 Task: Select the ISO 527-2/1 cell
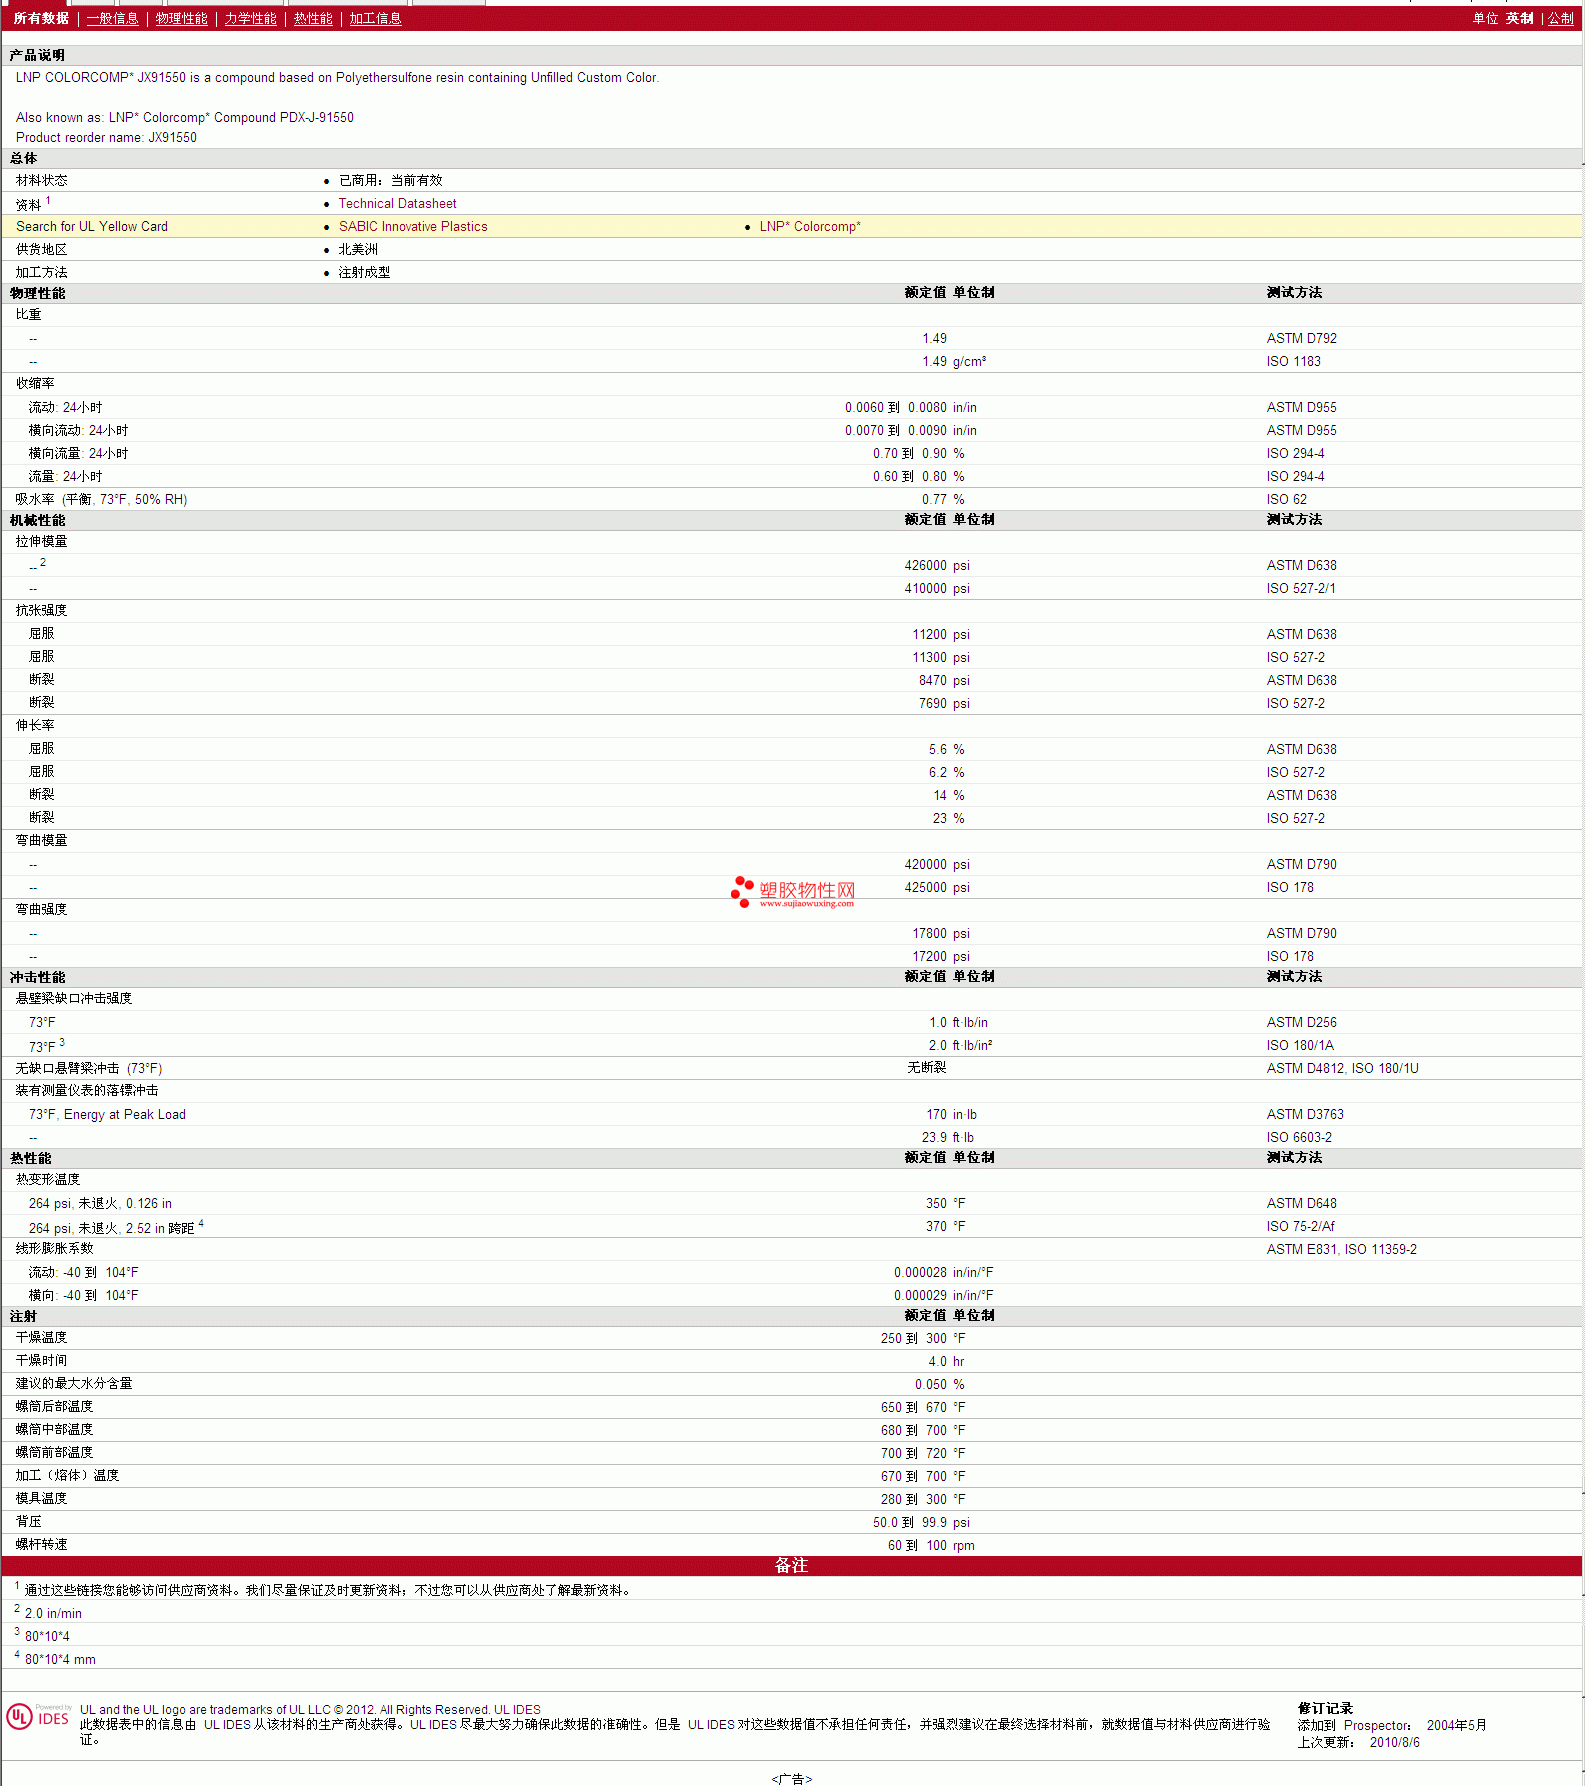(1300, 588)
